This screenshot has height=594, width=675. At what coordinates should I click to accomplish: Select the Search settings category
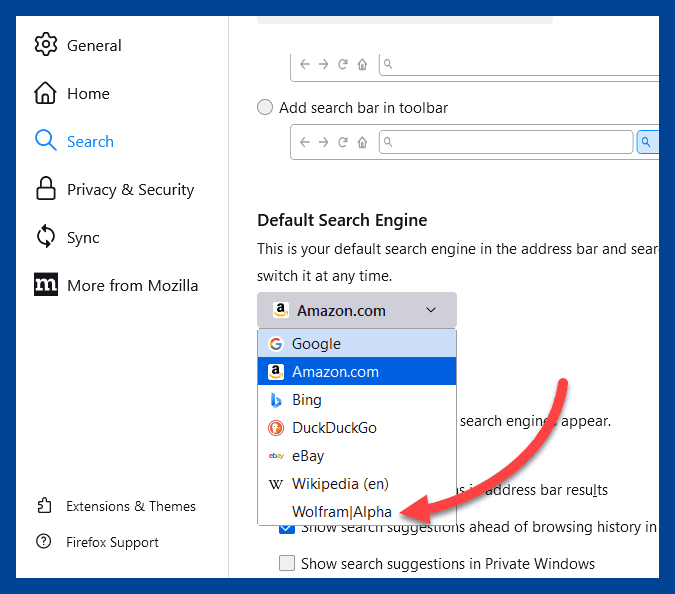(x=74, y=141)
